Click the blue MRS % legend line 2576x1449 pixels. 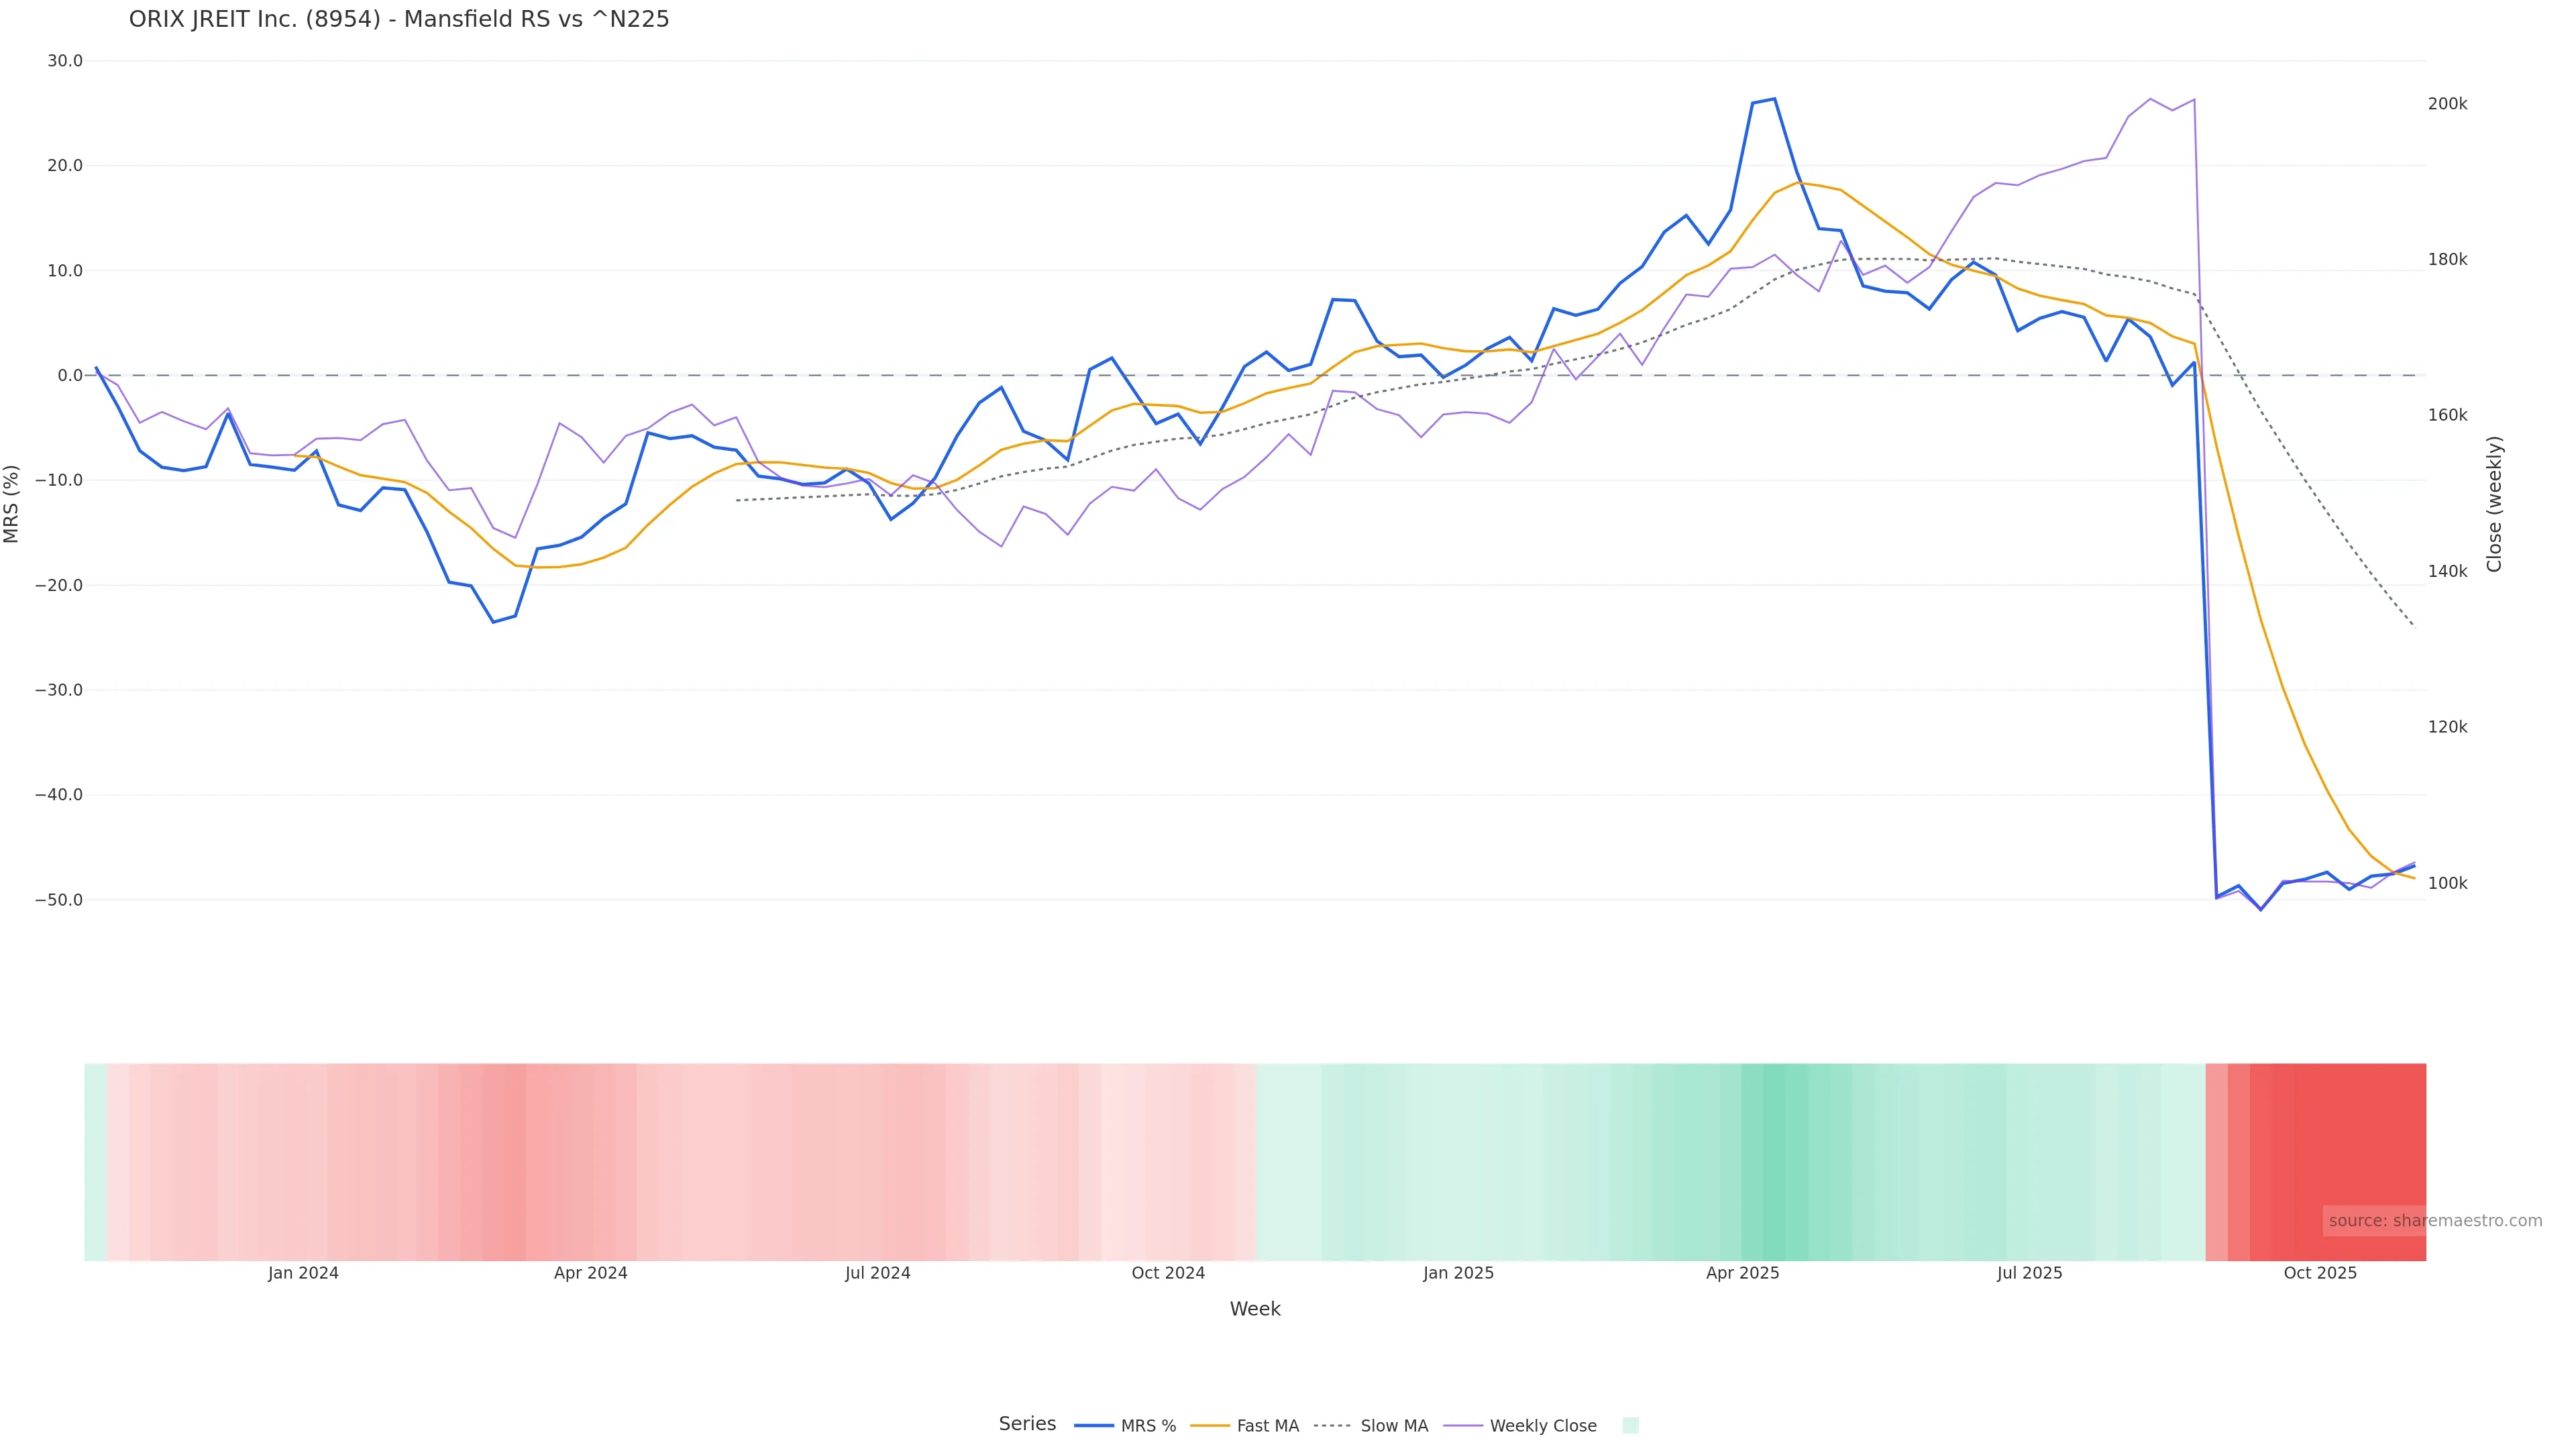click(1094, 1426)
